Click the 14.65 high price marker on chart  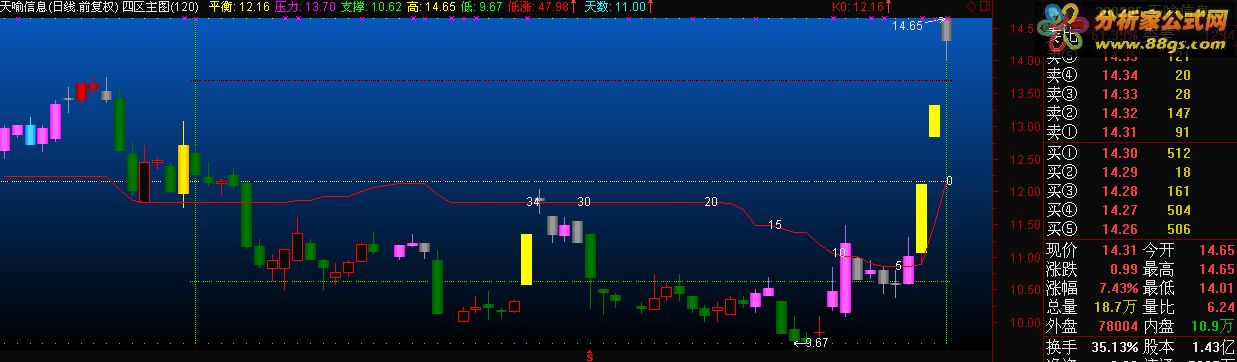[908, 27]
